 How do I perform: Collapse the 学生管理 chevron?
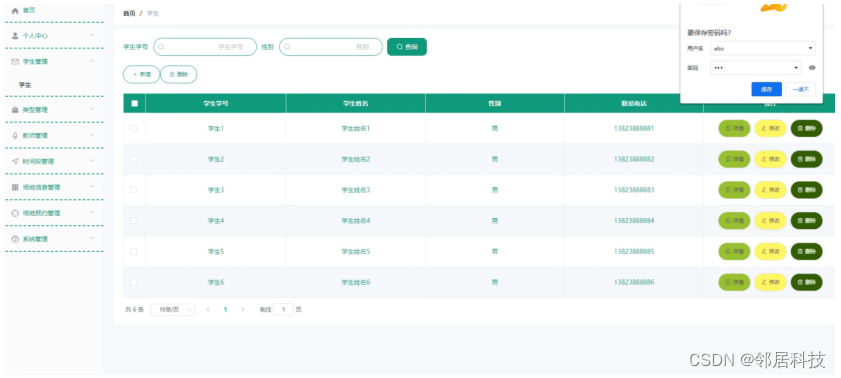tap(92, 61)
